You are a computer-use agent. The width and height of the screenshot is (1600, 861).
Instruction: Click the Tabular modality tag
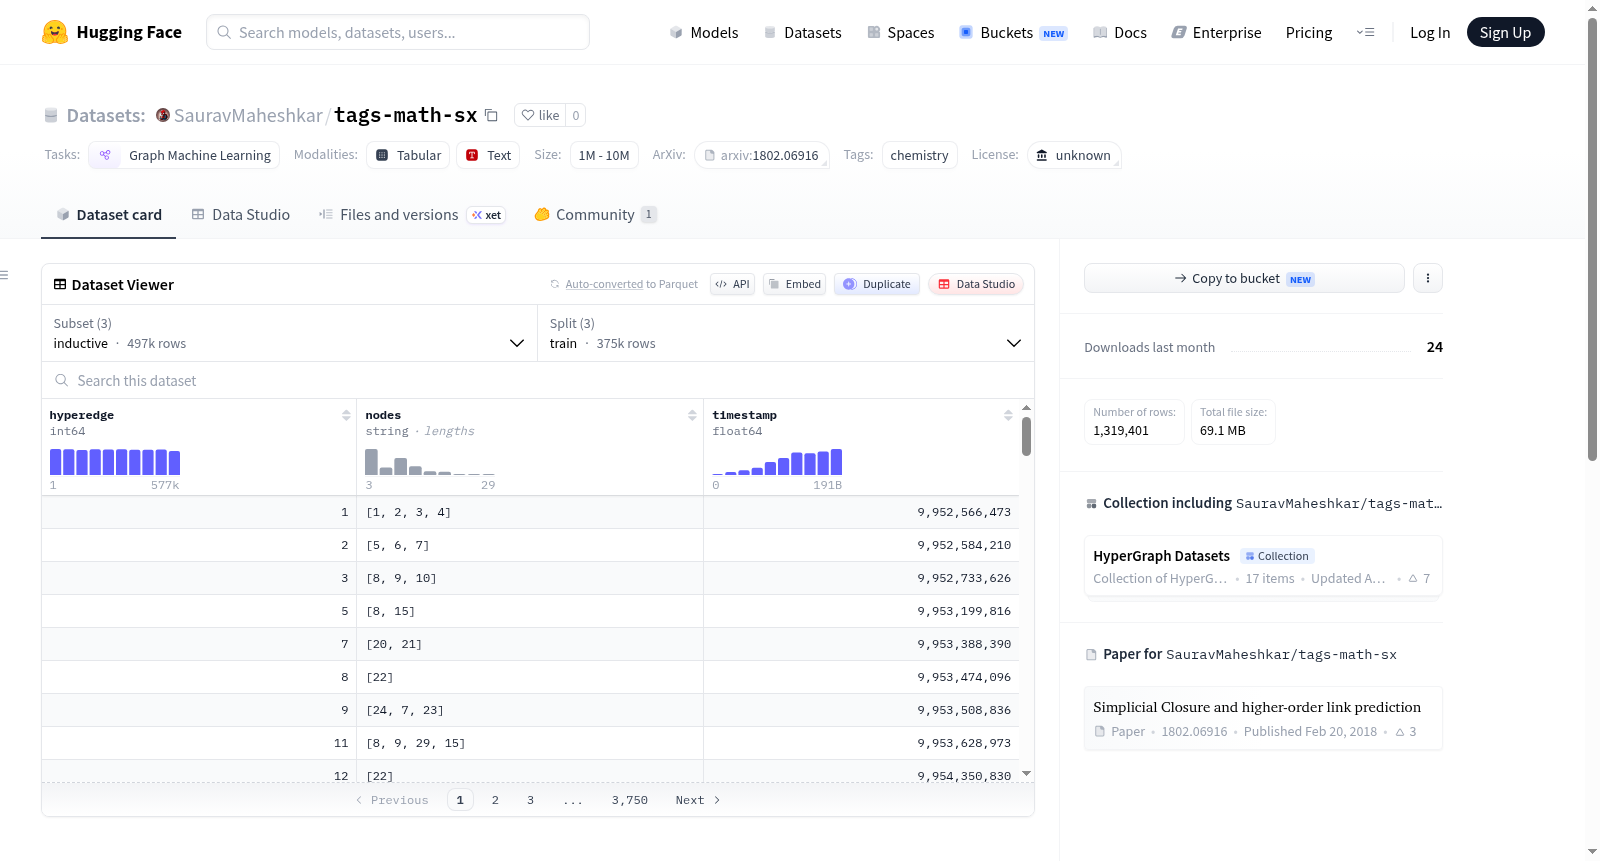408,155
